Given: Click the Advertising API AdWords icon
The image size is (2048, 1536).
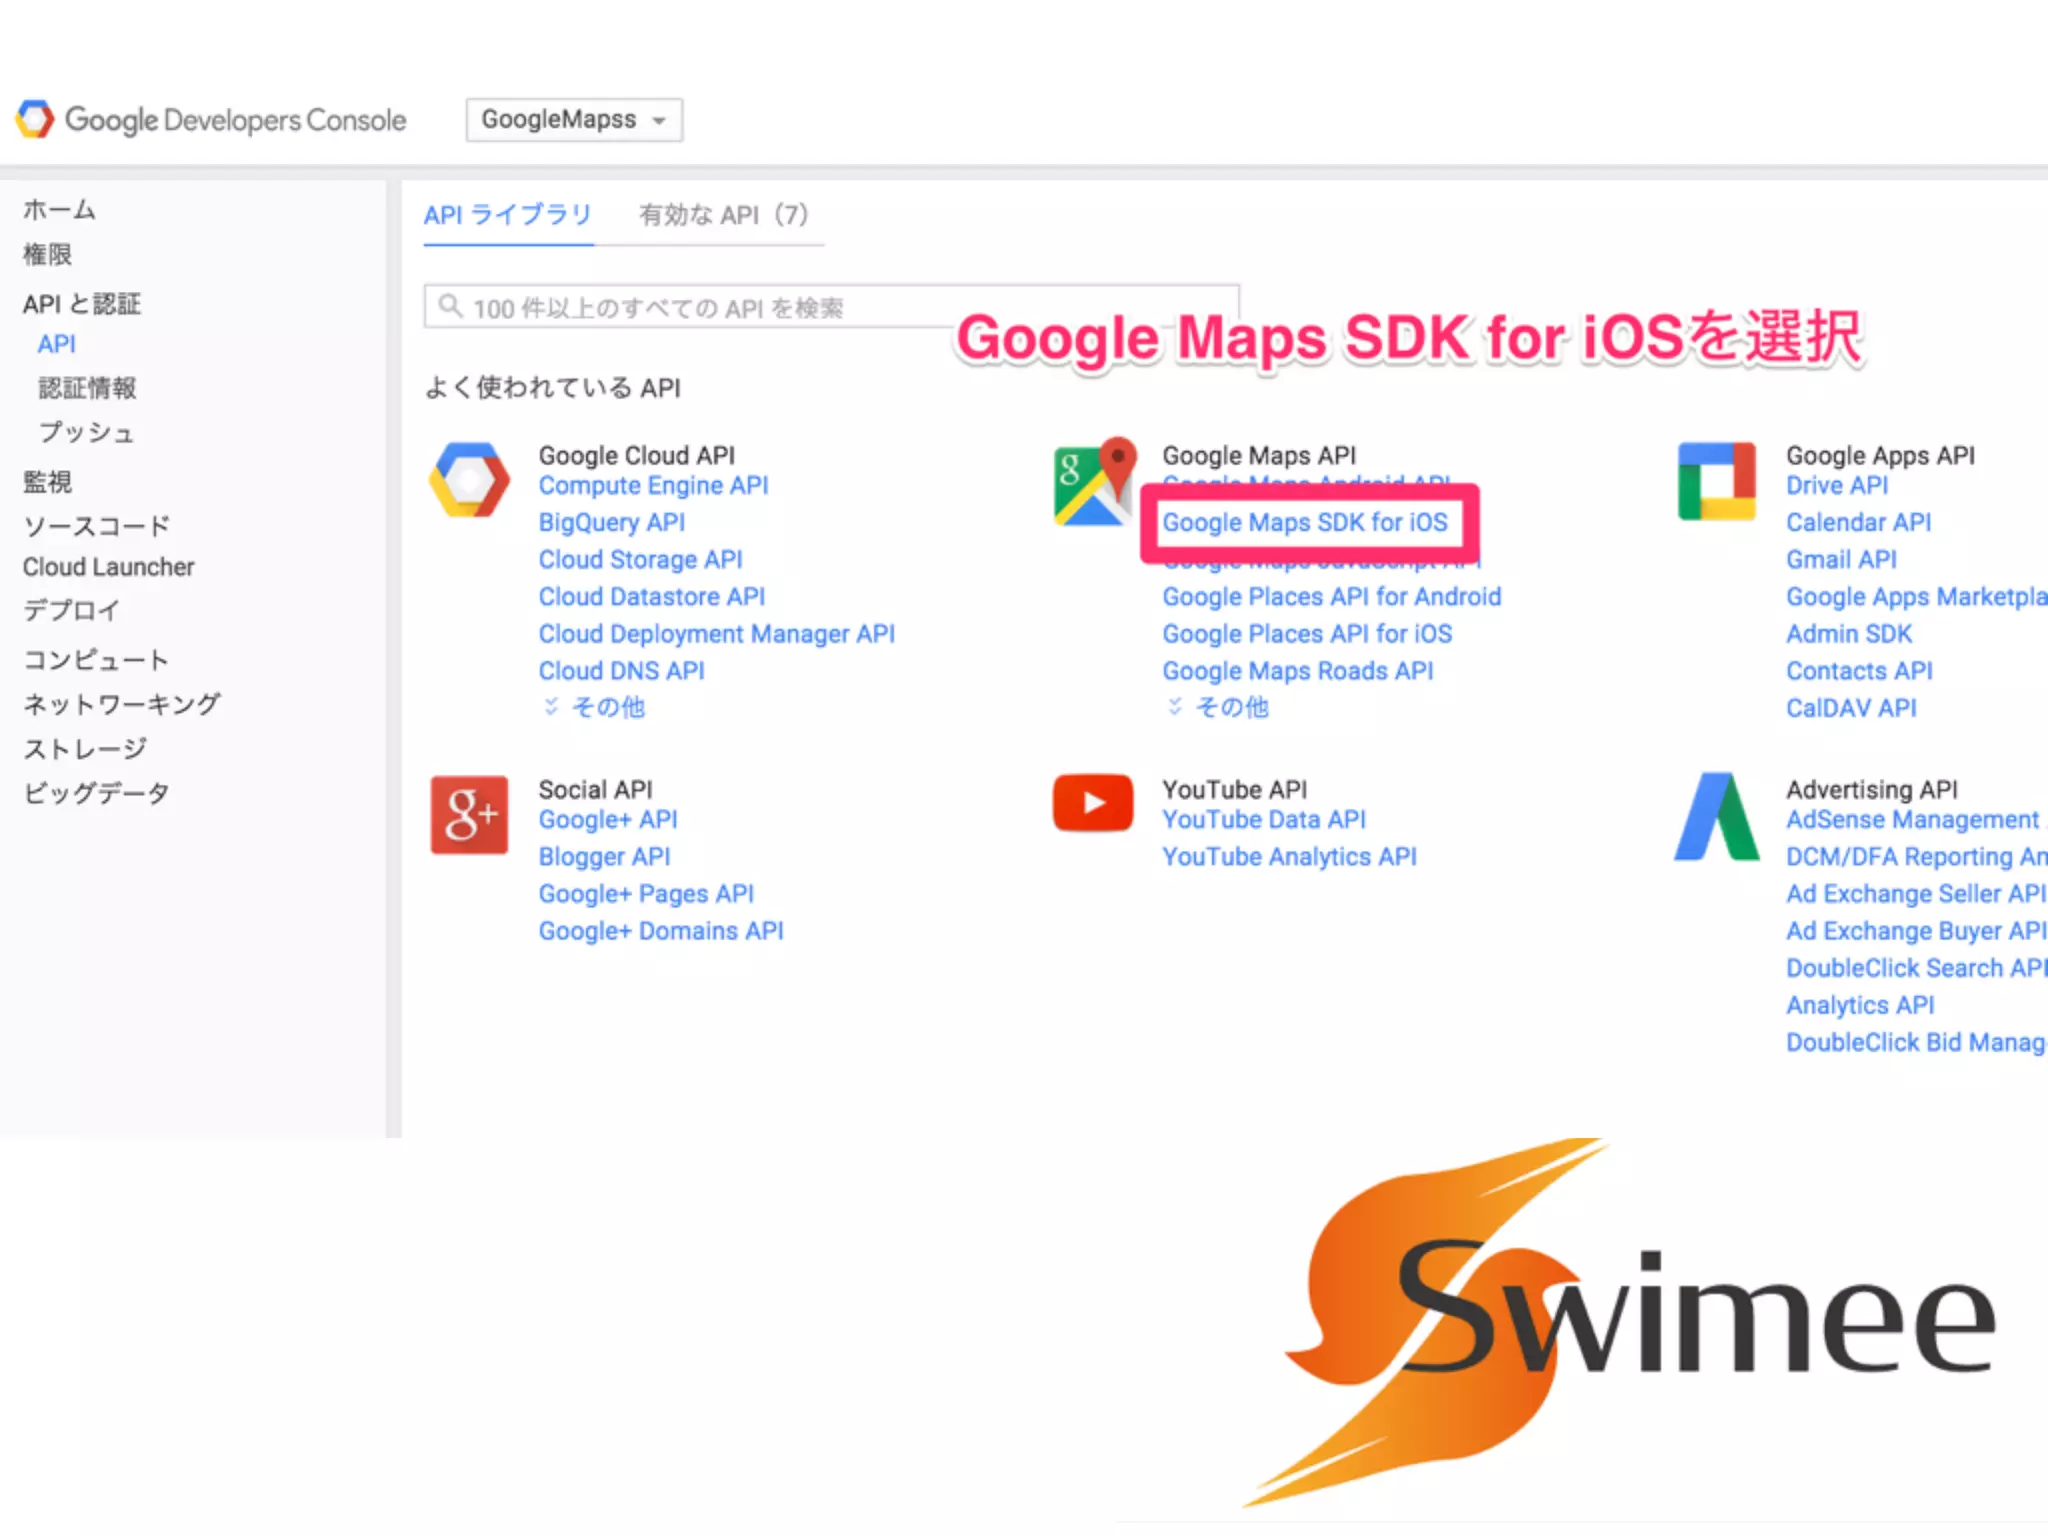Looking at the screenshot, I should pyautogui.click(x=1716, y=816).
